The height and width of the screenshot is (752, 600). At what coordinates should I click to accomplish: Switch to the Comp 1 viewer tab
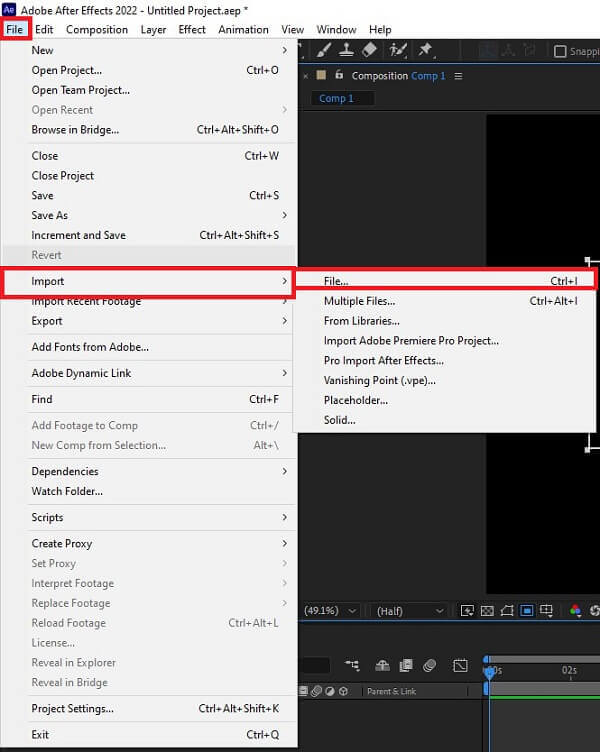tap(342, 98)
